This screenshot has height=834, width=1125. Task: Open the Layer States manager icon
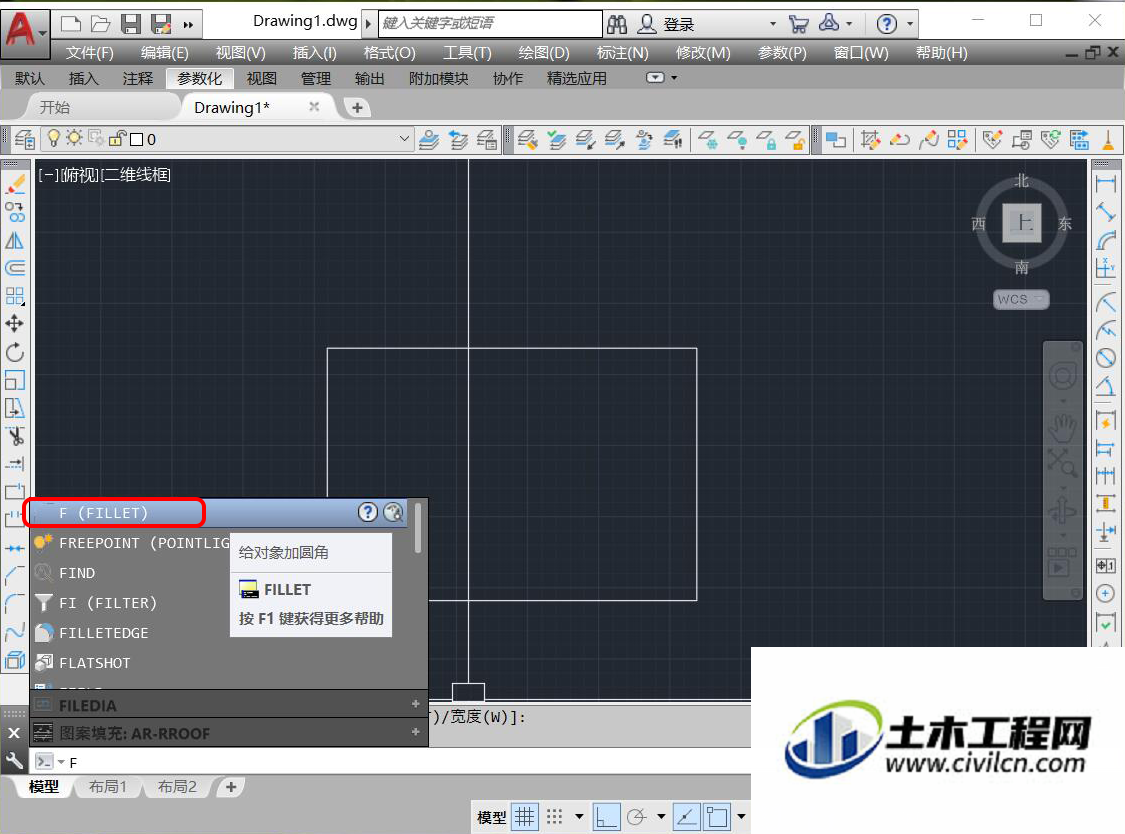pos(487,139)
